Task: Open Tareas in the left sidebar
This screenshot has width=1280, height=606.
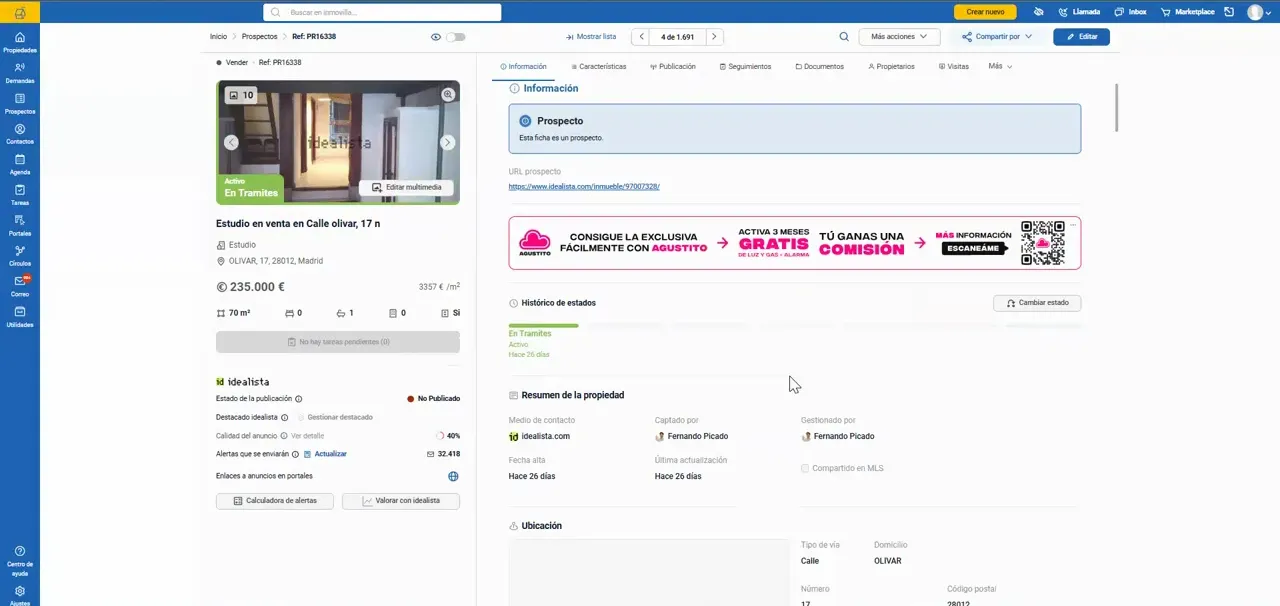Action: pyautogui.click(x=20, y=195)
